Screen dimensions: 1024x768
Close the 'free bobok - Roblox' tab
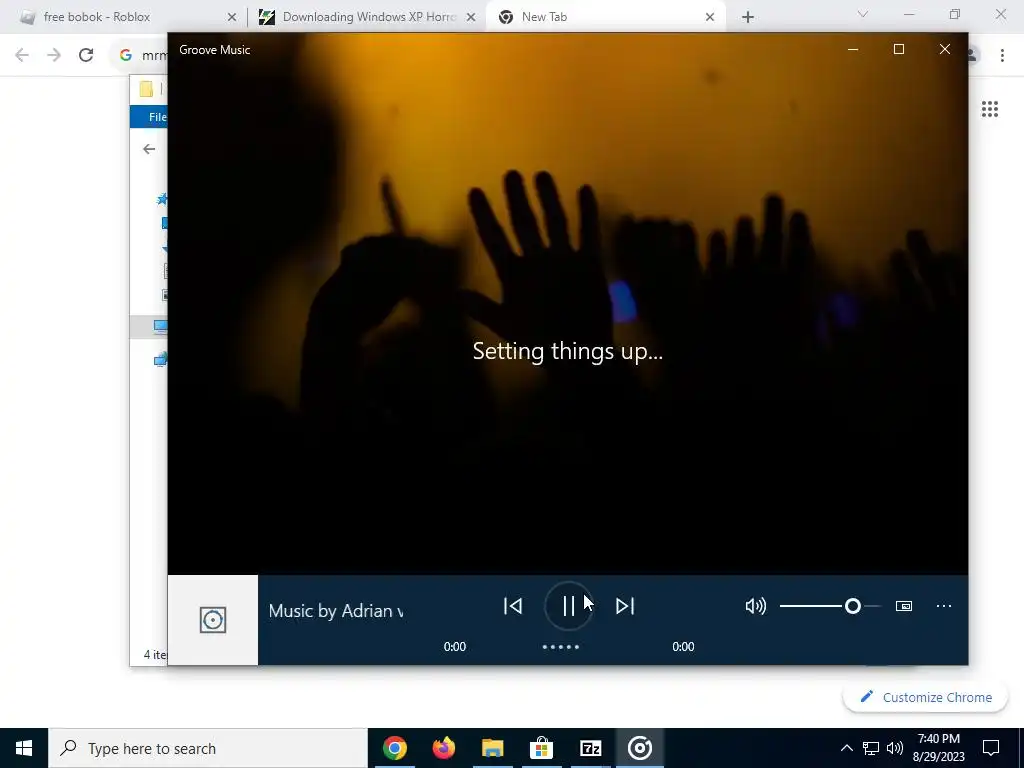click(232, 17)
